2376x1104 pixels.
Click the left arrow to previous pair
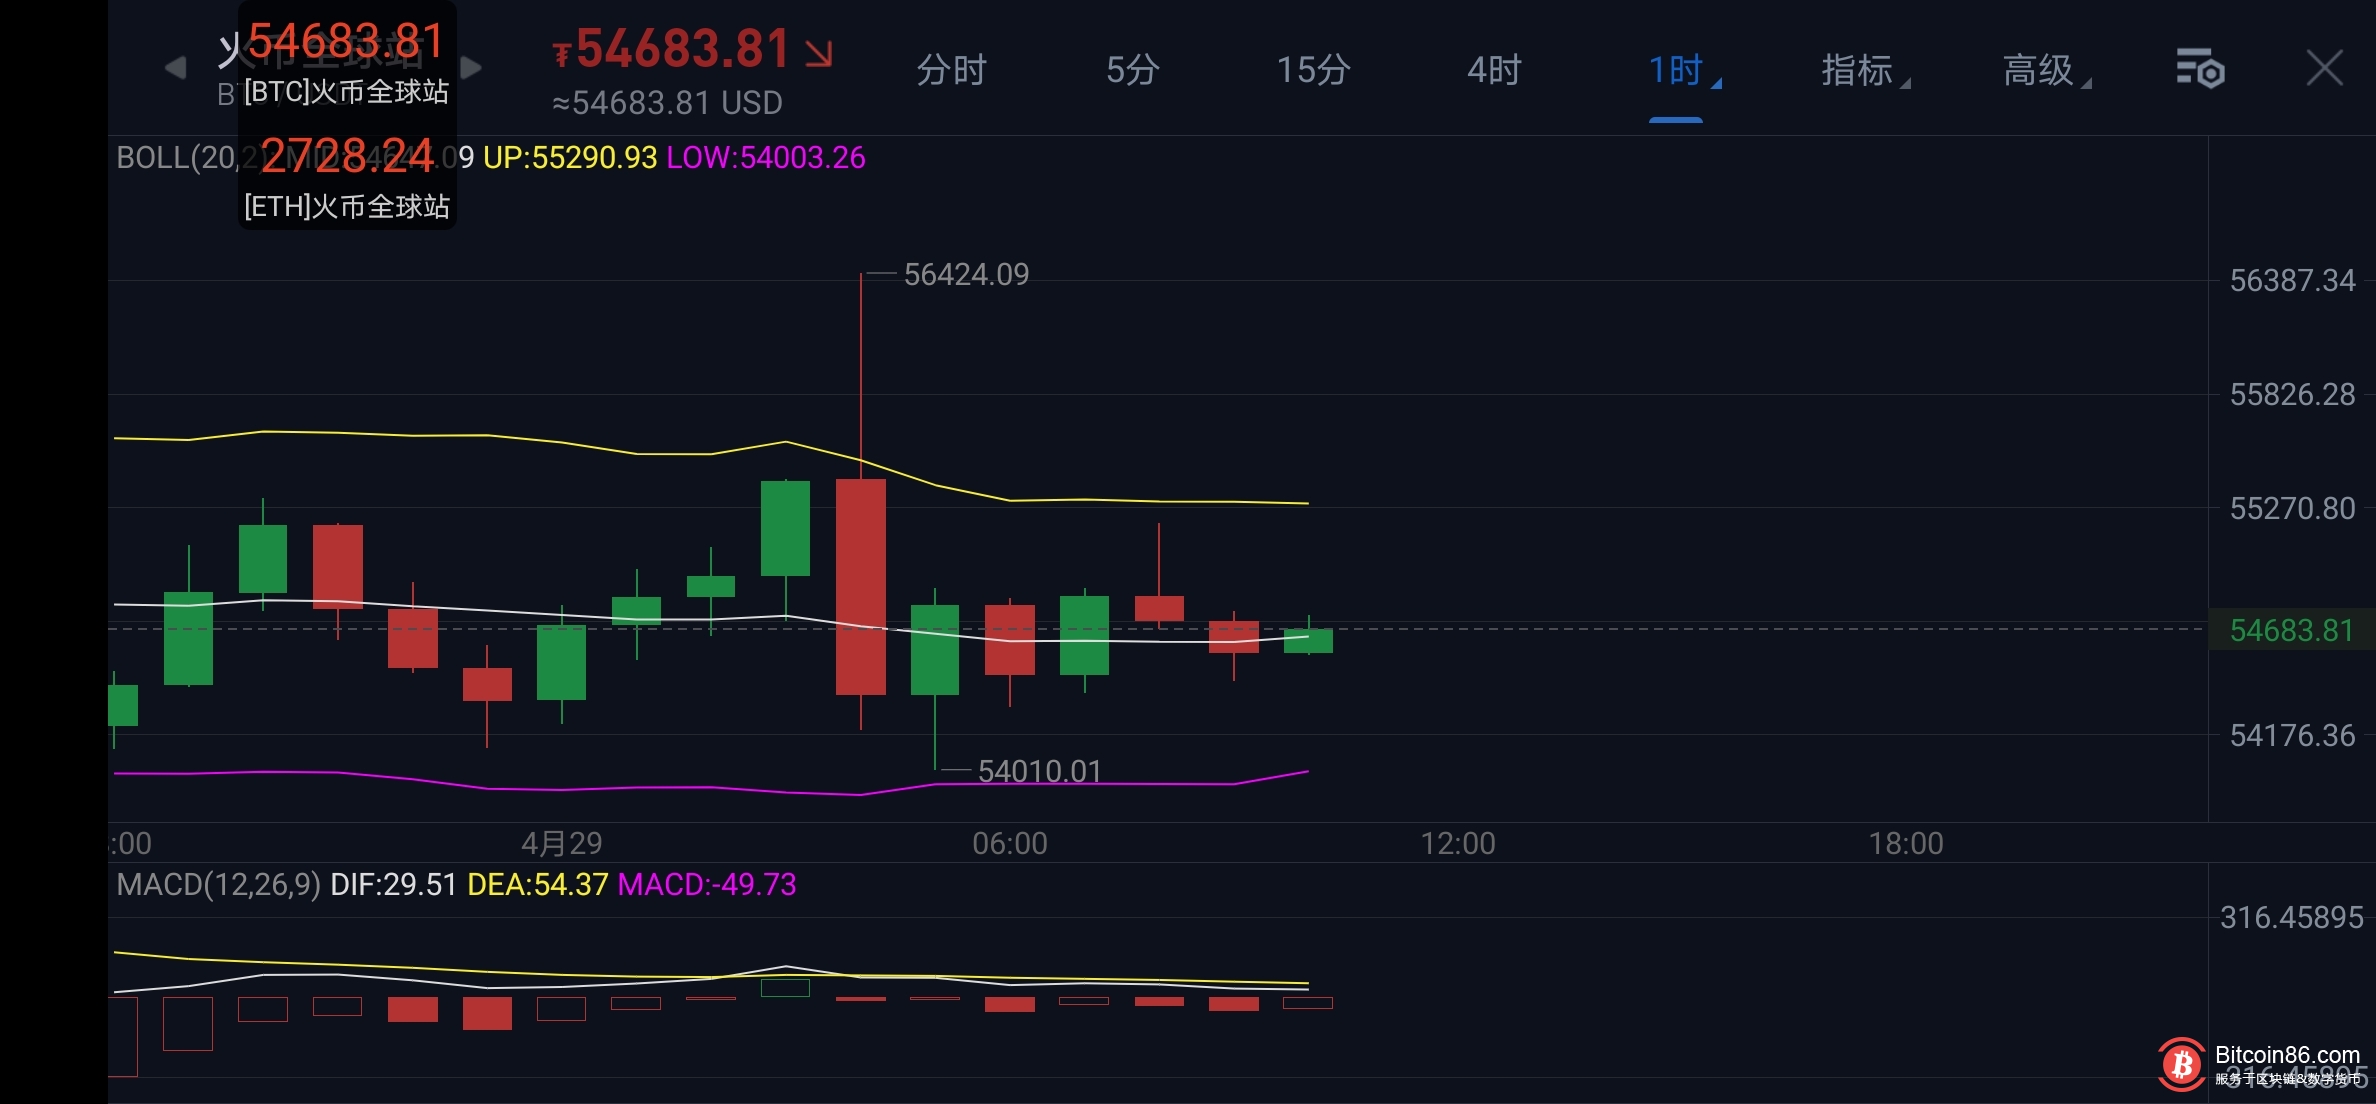[175, 68]
